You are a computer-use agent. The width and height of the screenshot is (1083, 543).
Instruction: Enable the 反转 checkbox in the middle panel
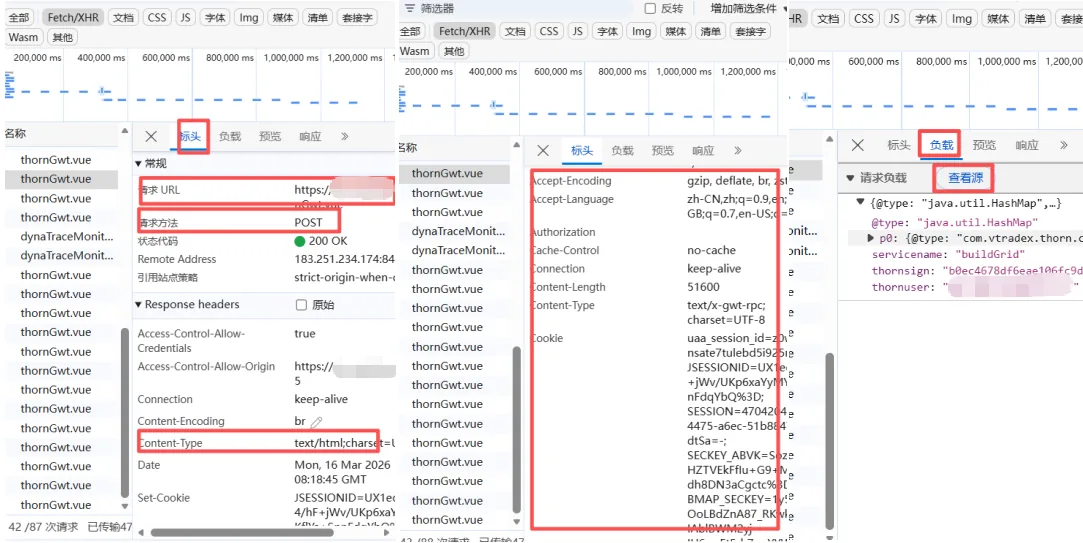650,8
